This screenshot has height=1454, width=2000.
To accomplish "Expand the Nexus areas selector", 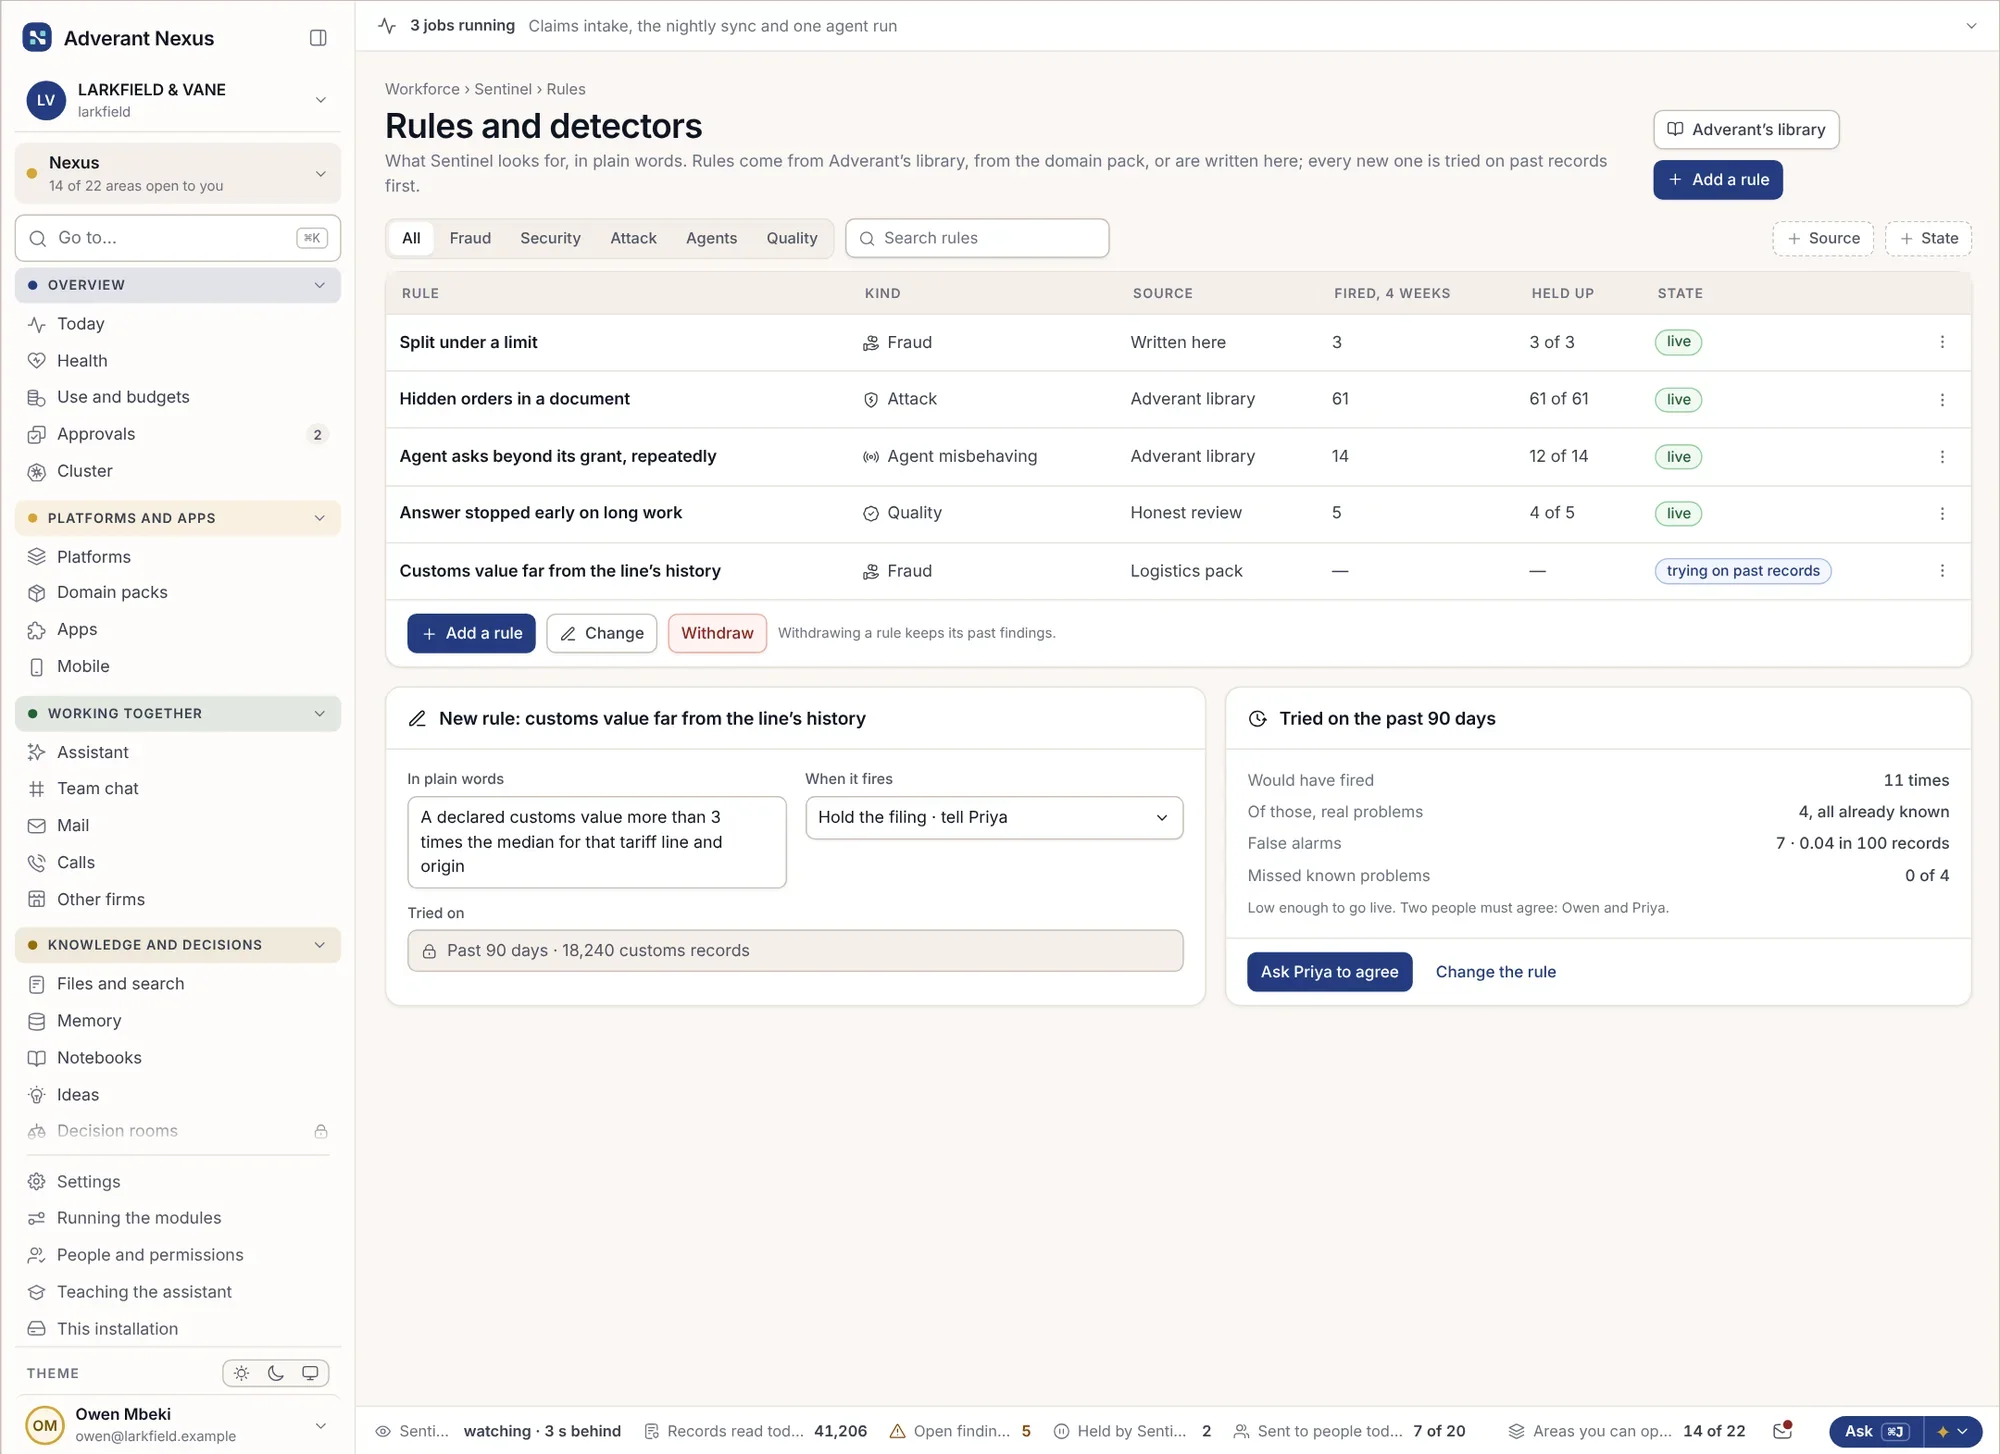I will (178, 173).
